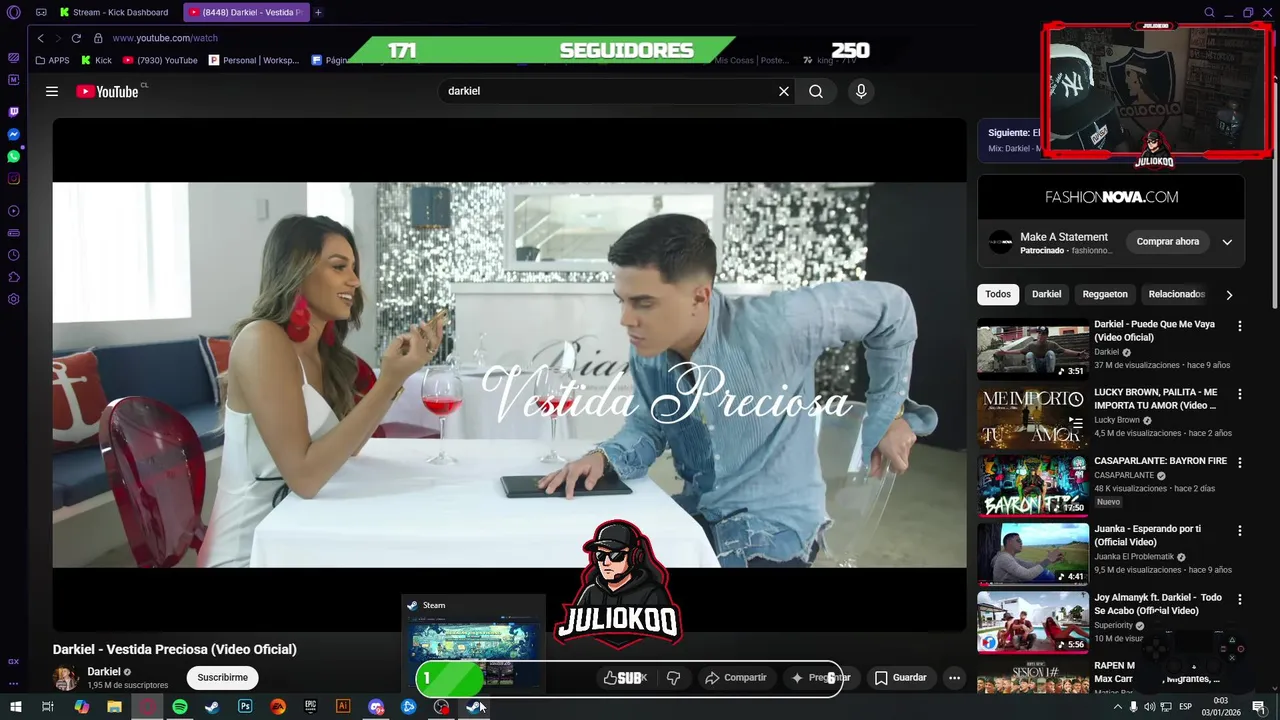Go back with browser back arrow
Image resolution: width=1280 pixels, height=720 pixels.
point(40,38)
